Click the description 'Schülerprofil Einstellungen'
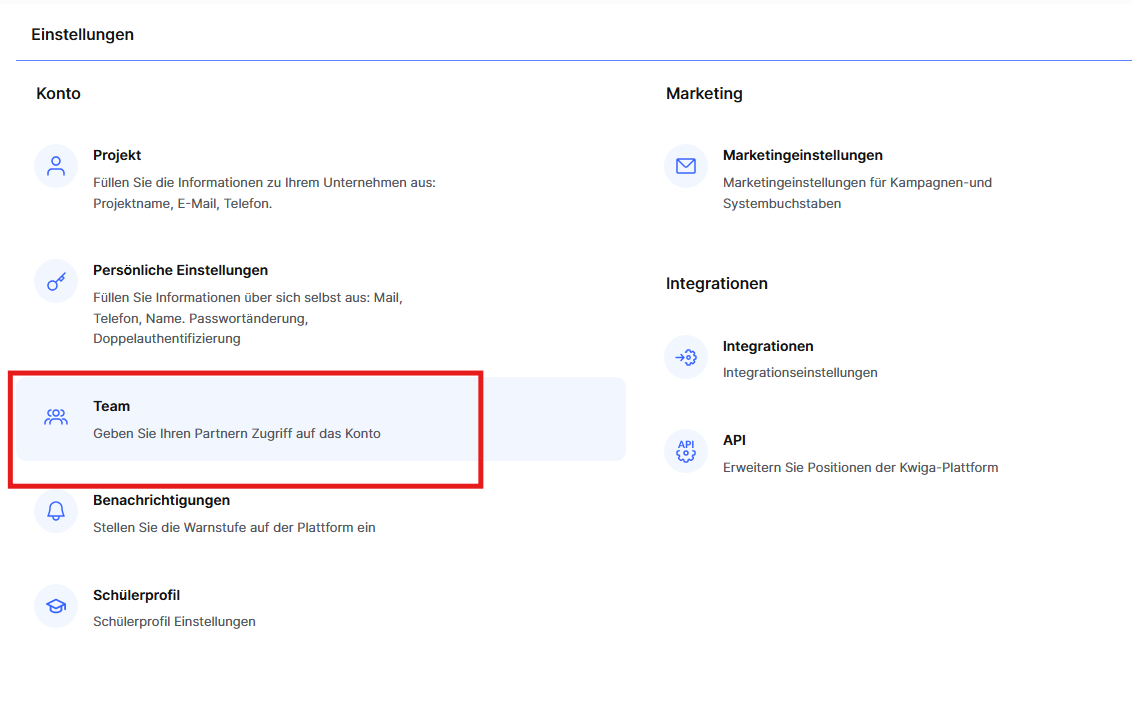The height and width of the screenshot is (707, 1132). 174,621
